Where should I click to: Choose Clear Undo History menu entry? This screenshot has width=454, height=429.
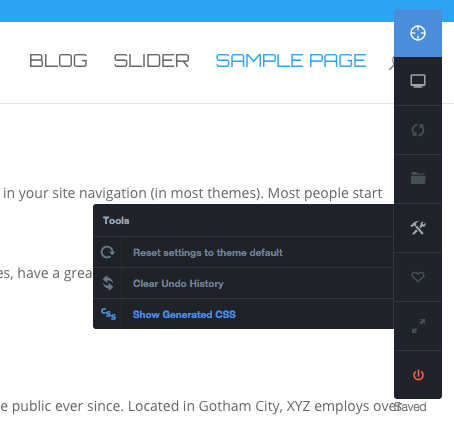(178, 284)
